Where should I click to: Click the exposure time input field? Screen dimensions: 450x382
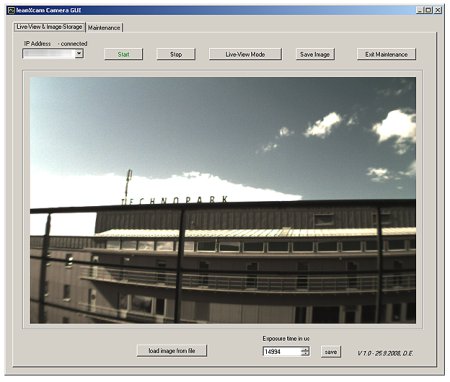282,352
